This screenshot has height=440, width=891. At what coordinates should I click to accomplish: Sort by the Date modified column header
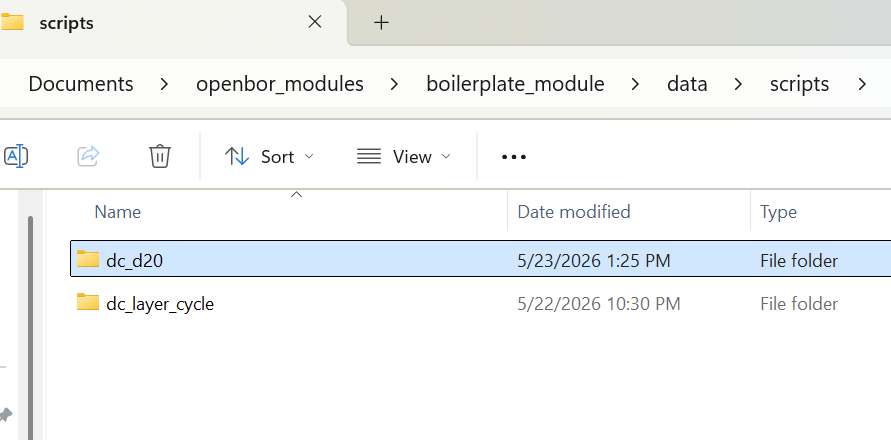point(574,212)
